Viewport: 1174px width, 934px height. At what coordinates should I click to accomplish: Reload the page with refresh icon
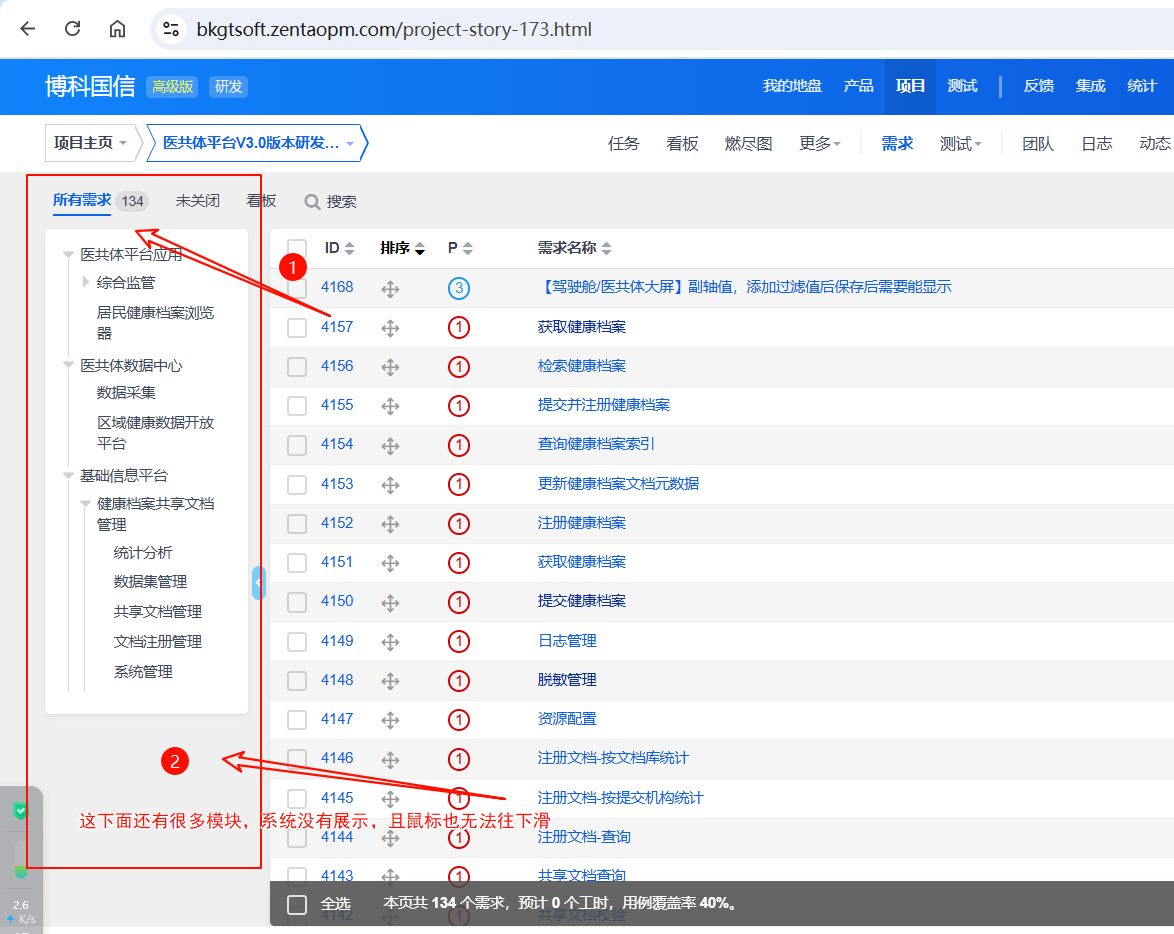coord(73,29)
